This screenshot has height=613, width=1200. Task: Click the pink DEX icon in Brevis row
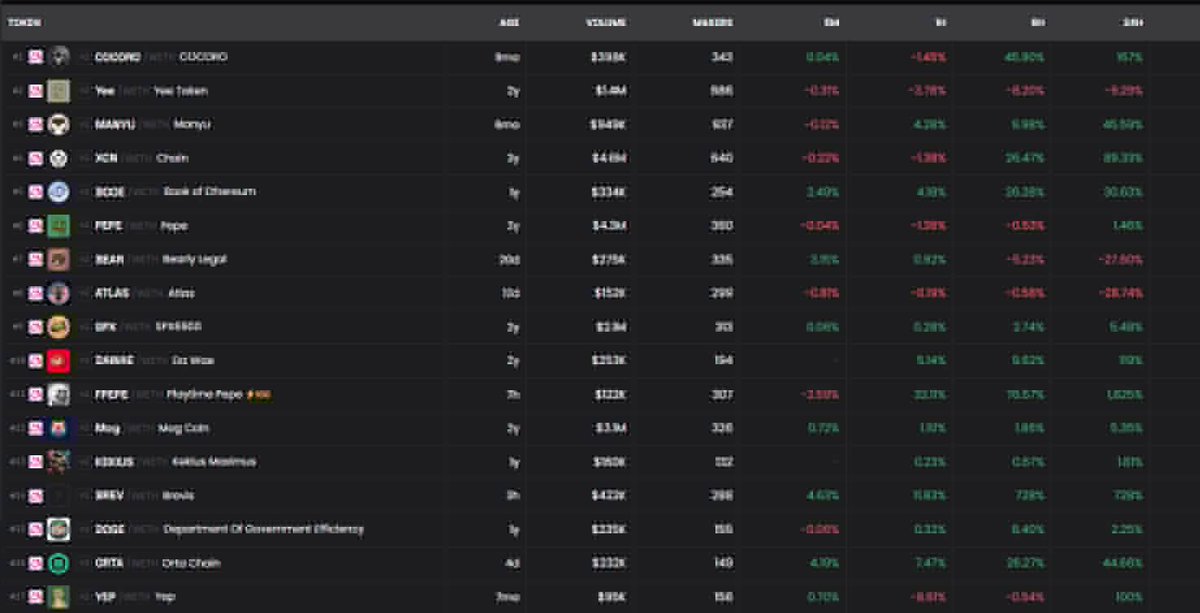[36, 496]
